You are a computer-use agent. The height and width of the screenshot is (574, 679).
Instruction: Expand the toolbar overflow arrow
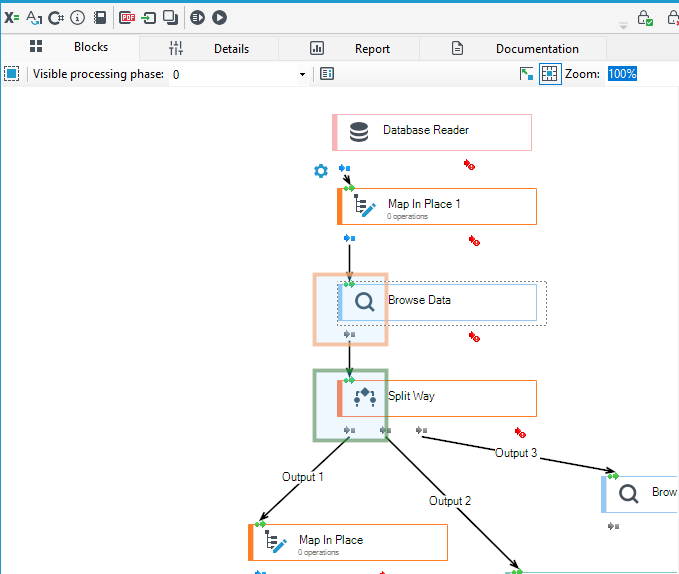[x=624, y=26]
